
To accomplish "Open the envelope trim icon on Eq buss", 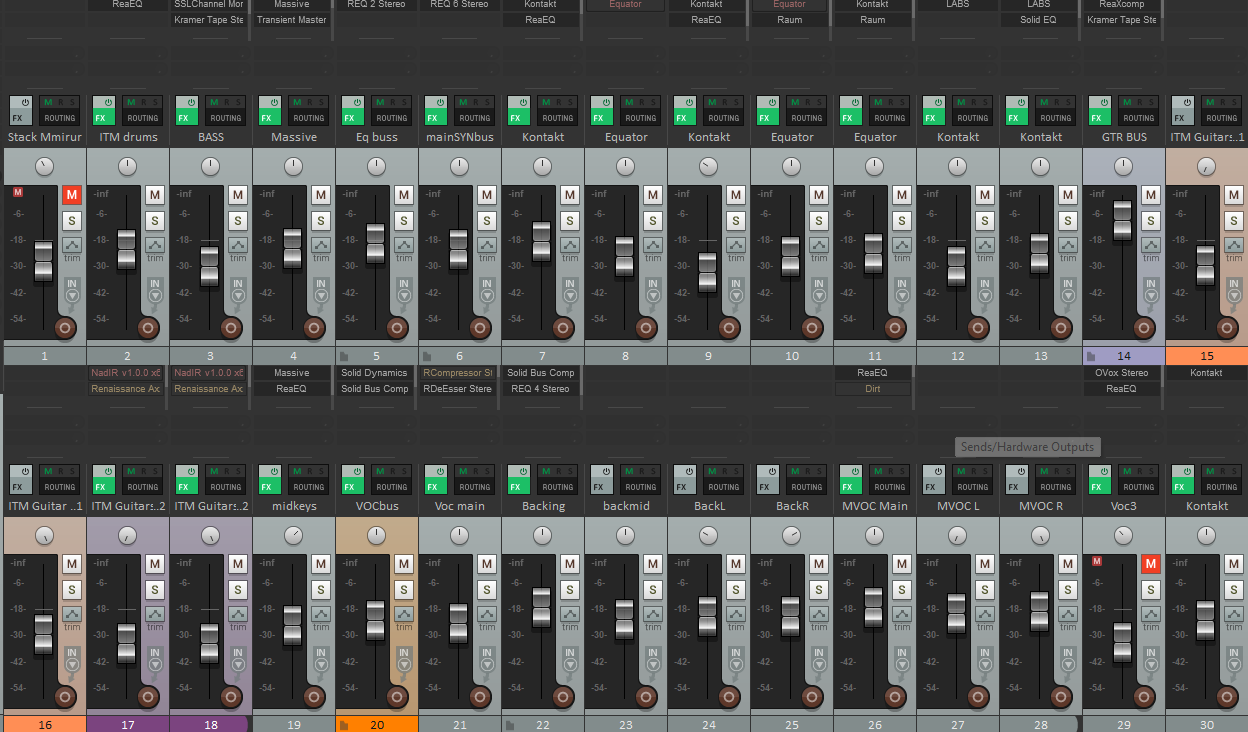I will tap(403, 245).
